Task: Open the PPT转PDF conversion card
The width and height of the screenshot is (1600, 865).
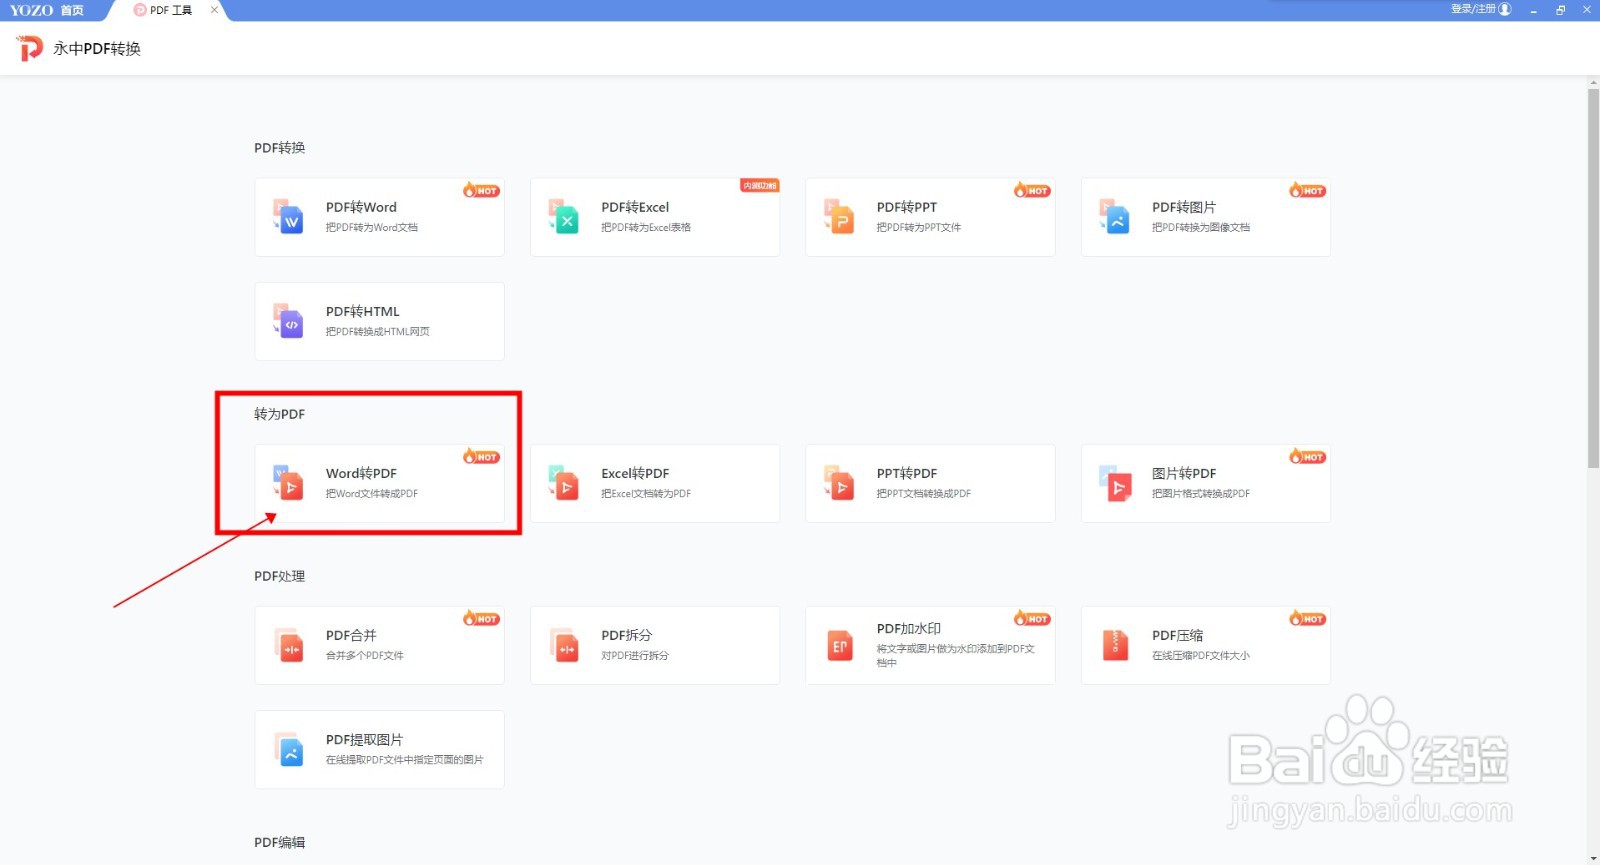Action: point(930,483)
